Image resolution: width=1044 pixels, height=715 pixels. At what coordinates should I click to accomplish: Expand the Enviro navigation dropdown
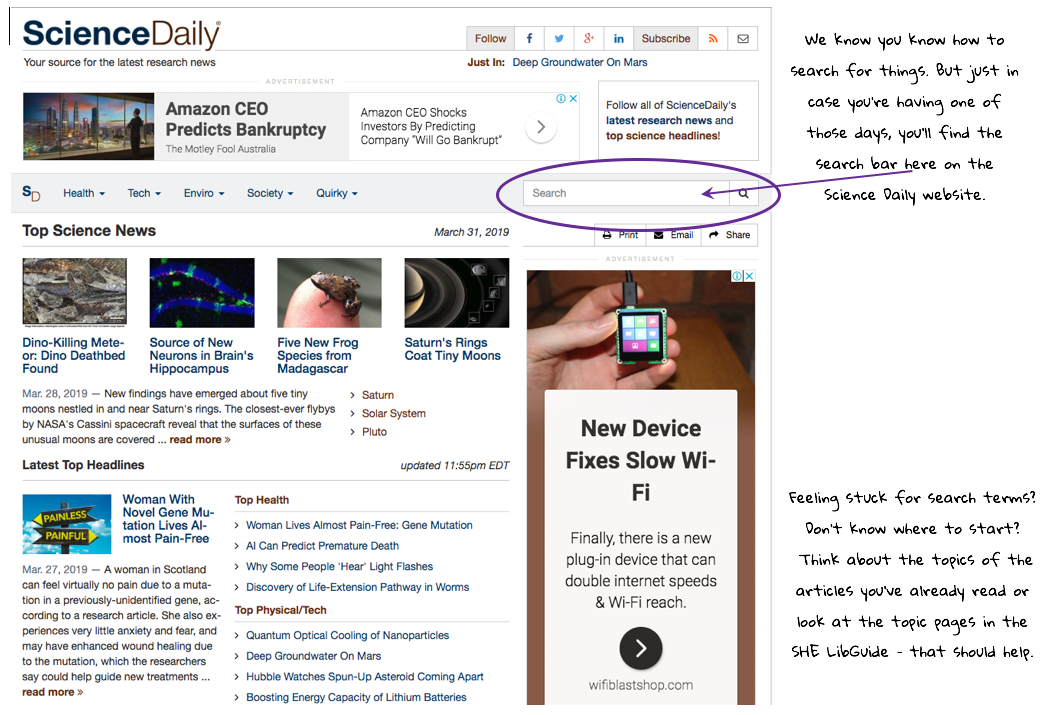[x=204, y=193]
